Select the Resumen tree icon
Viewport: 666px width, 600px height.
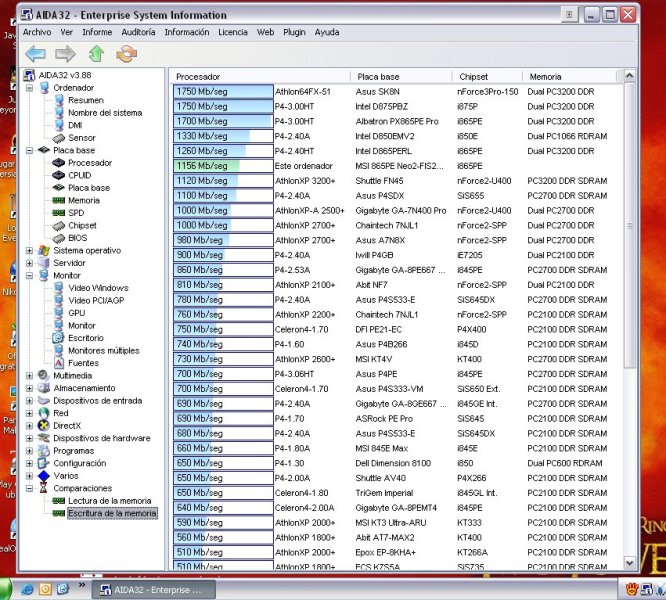[x=59, y=100]
